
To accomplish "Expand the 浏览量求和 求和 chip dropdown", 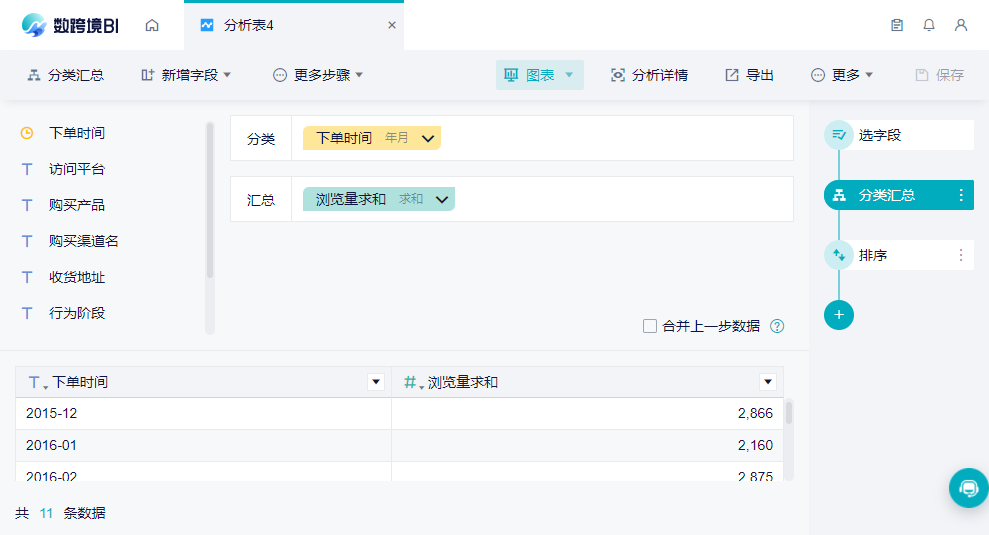I will (x=442, y=199).
